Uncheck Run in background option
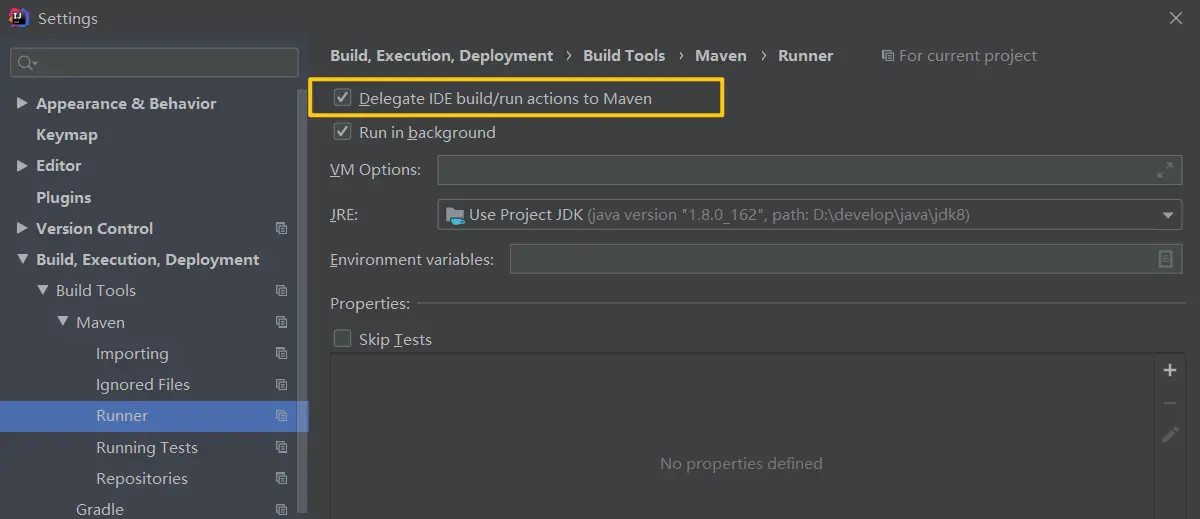 click(x=343, y=132)
